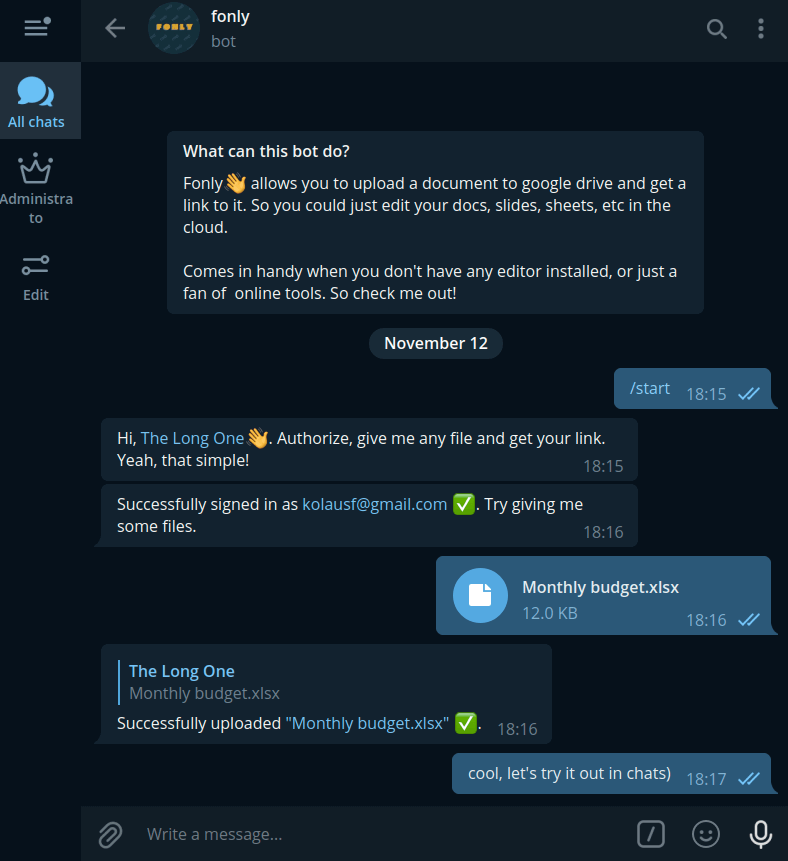
Task: Click the kolausf@gmail.com link
Action: (375, 504)
